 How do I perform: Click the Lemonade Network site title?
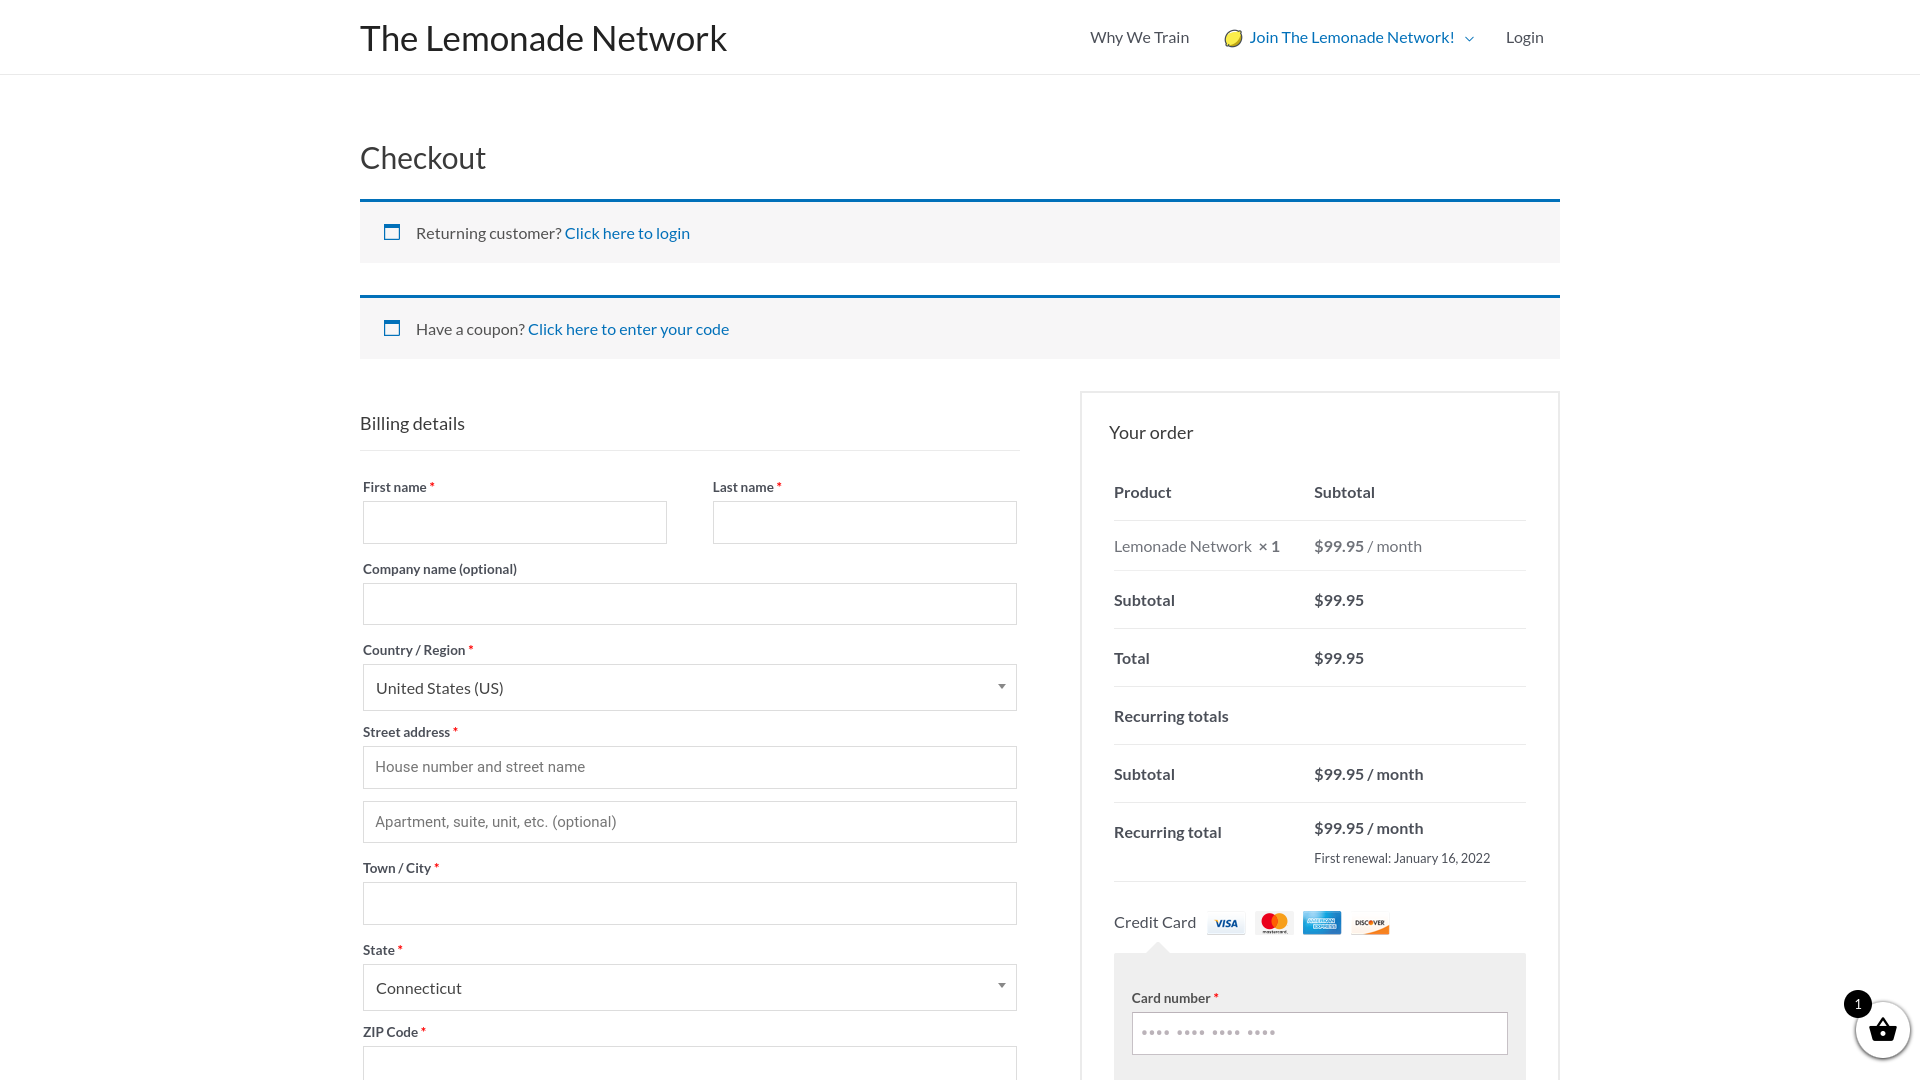coord(543,38)
